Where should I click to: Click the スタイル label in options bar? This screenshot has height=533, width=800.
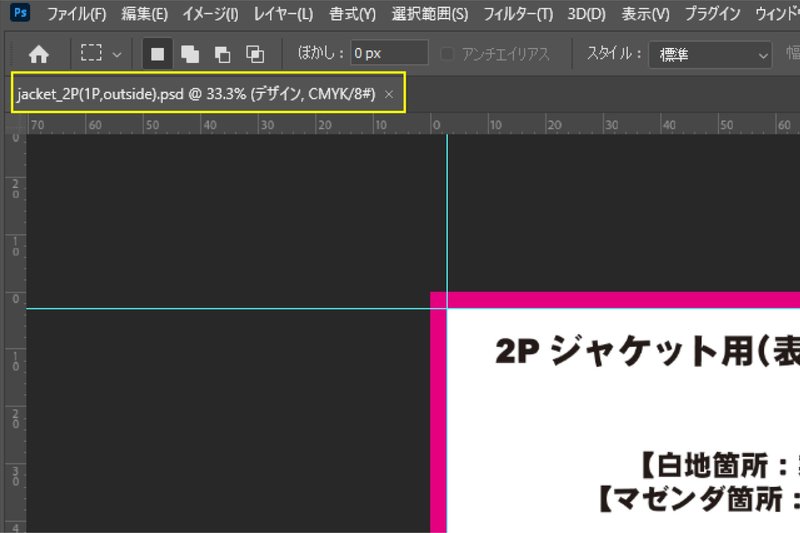(613, 53)
